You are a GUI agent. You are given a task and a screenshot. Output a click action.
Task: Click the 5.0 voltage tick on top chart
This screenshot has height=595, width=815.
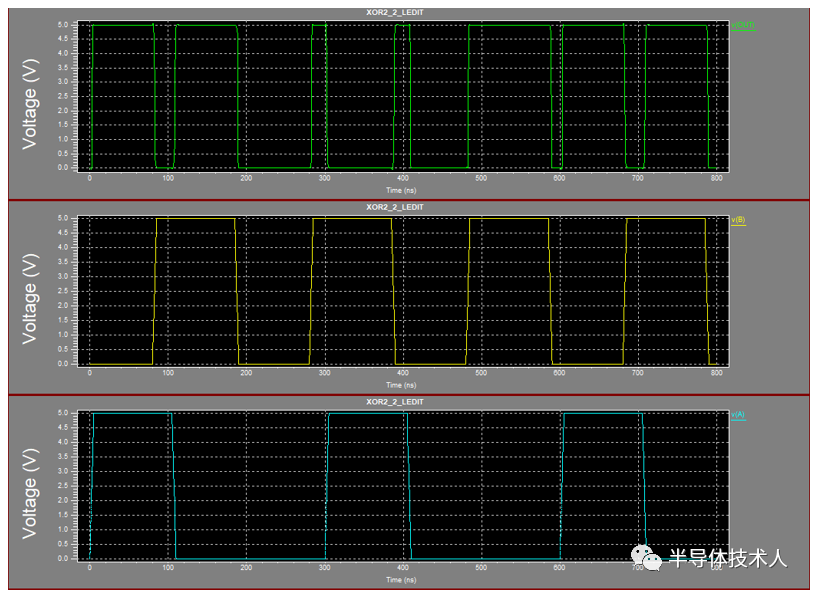pyautogui.click(x=63, y=24)
